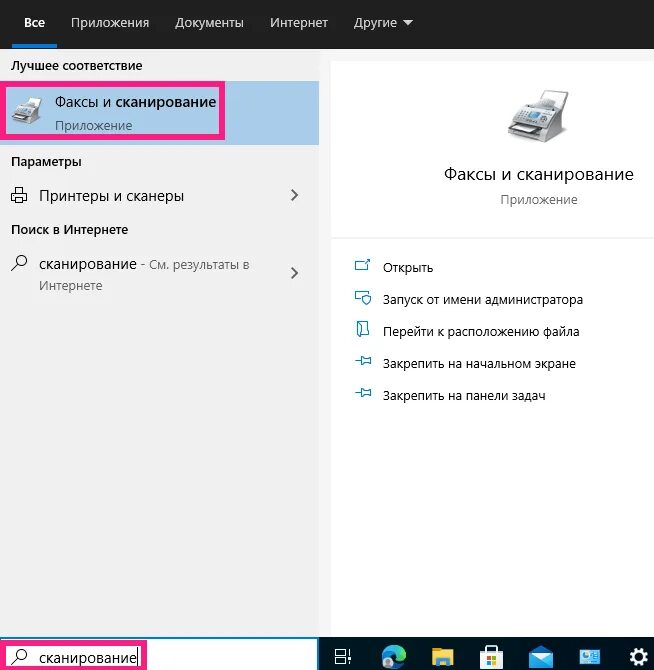Image resolution: width=654 pixels, height=670 pixels.
Task: Choose Закрепить на начальном экране
Action: click(x=479, y=364)
